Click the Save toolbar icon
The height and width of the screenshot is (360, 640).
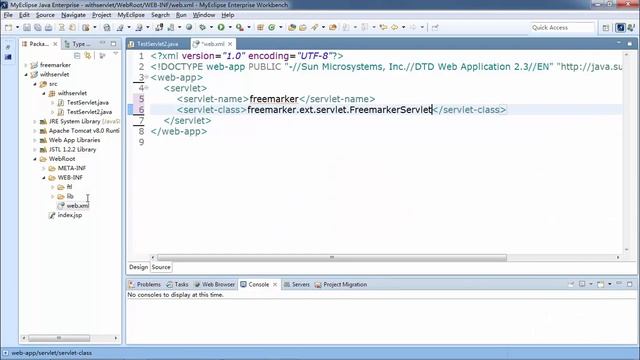tap(27, 27)
